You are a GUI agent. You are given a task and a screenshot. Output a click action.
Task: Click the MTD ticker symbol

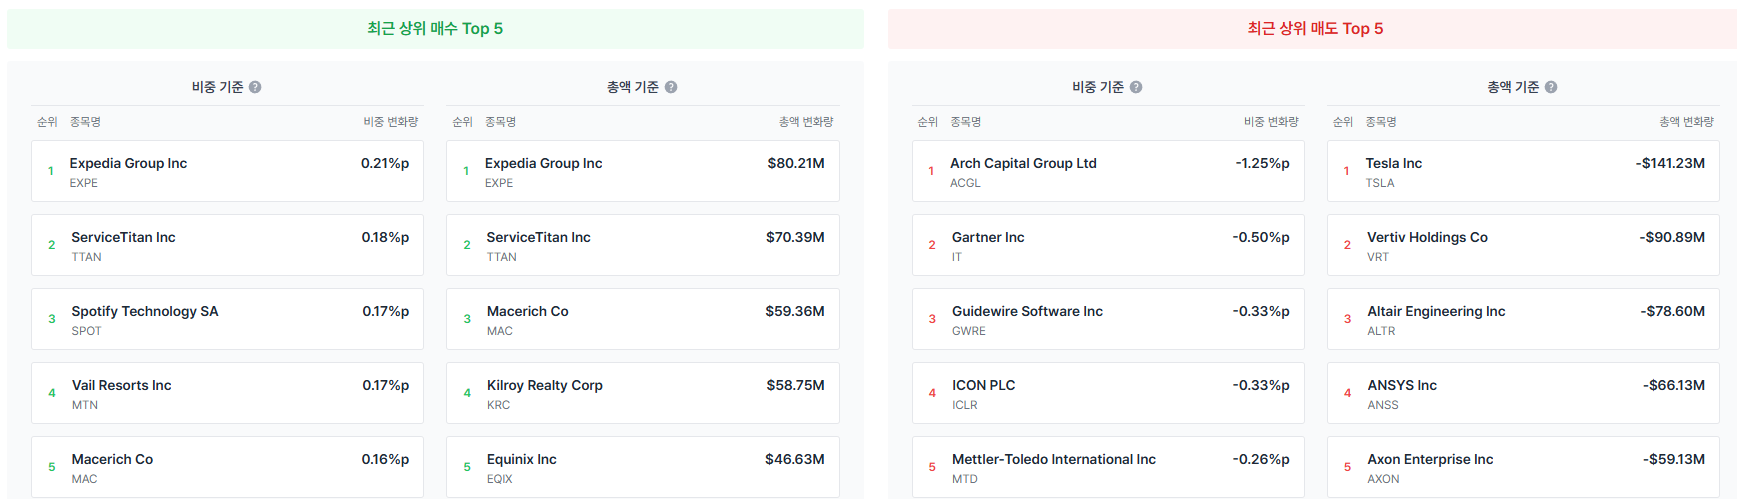coord(965,479)
